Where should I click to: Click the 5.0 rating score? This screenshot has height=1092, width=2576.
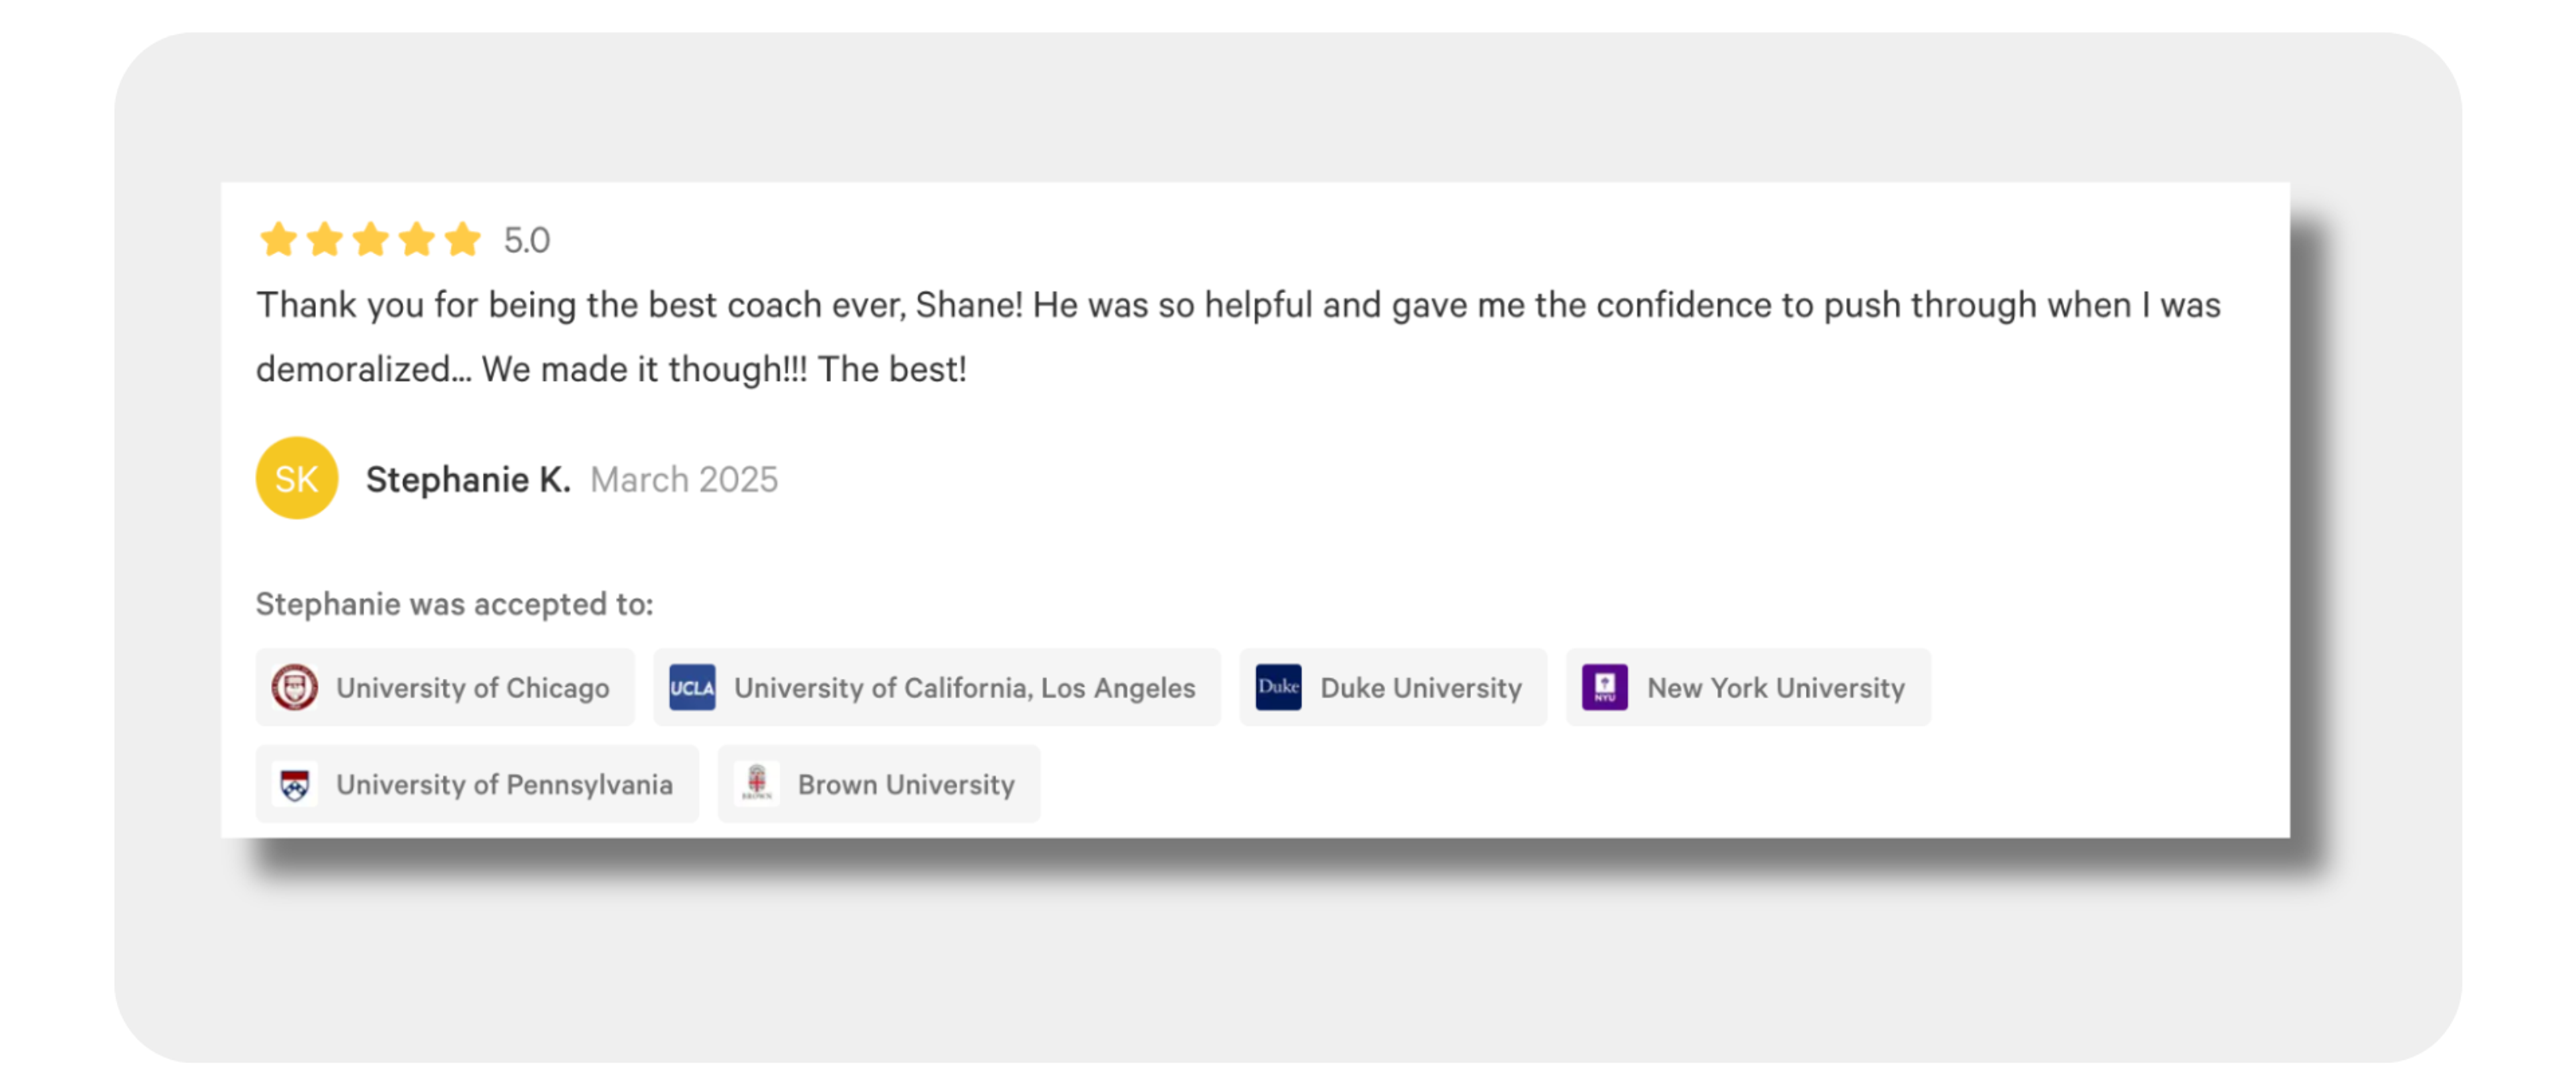pyautogui.click(x=526, y=240)
